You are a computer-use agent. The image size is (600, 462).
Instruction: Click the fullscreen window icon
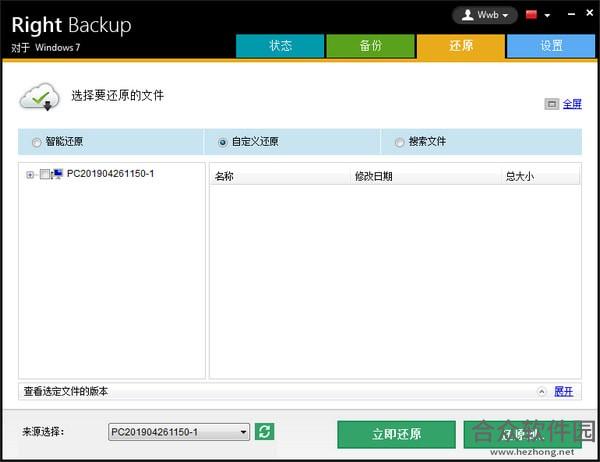[x=551, y=104]
